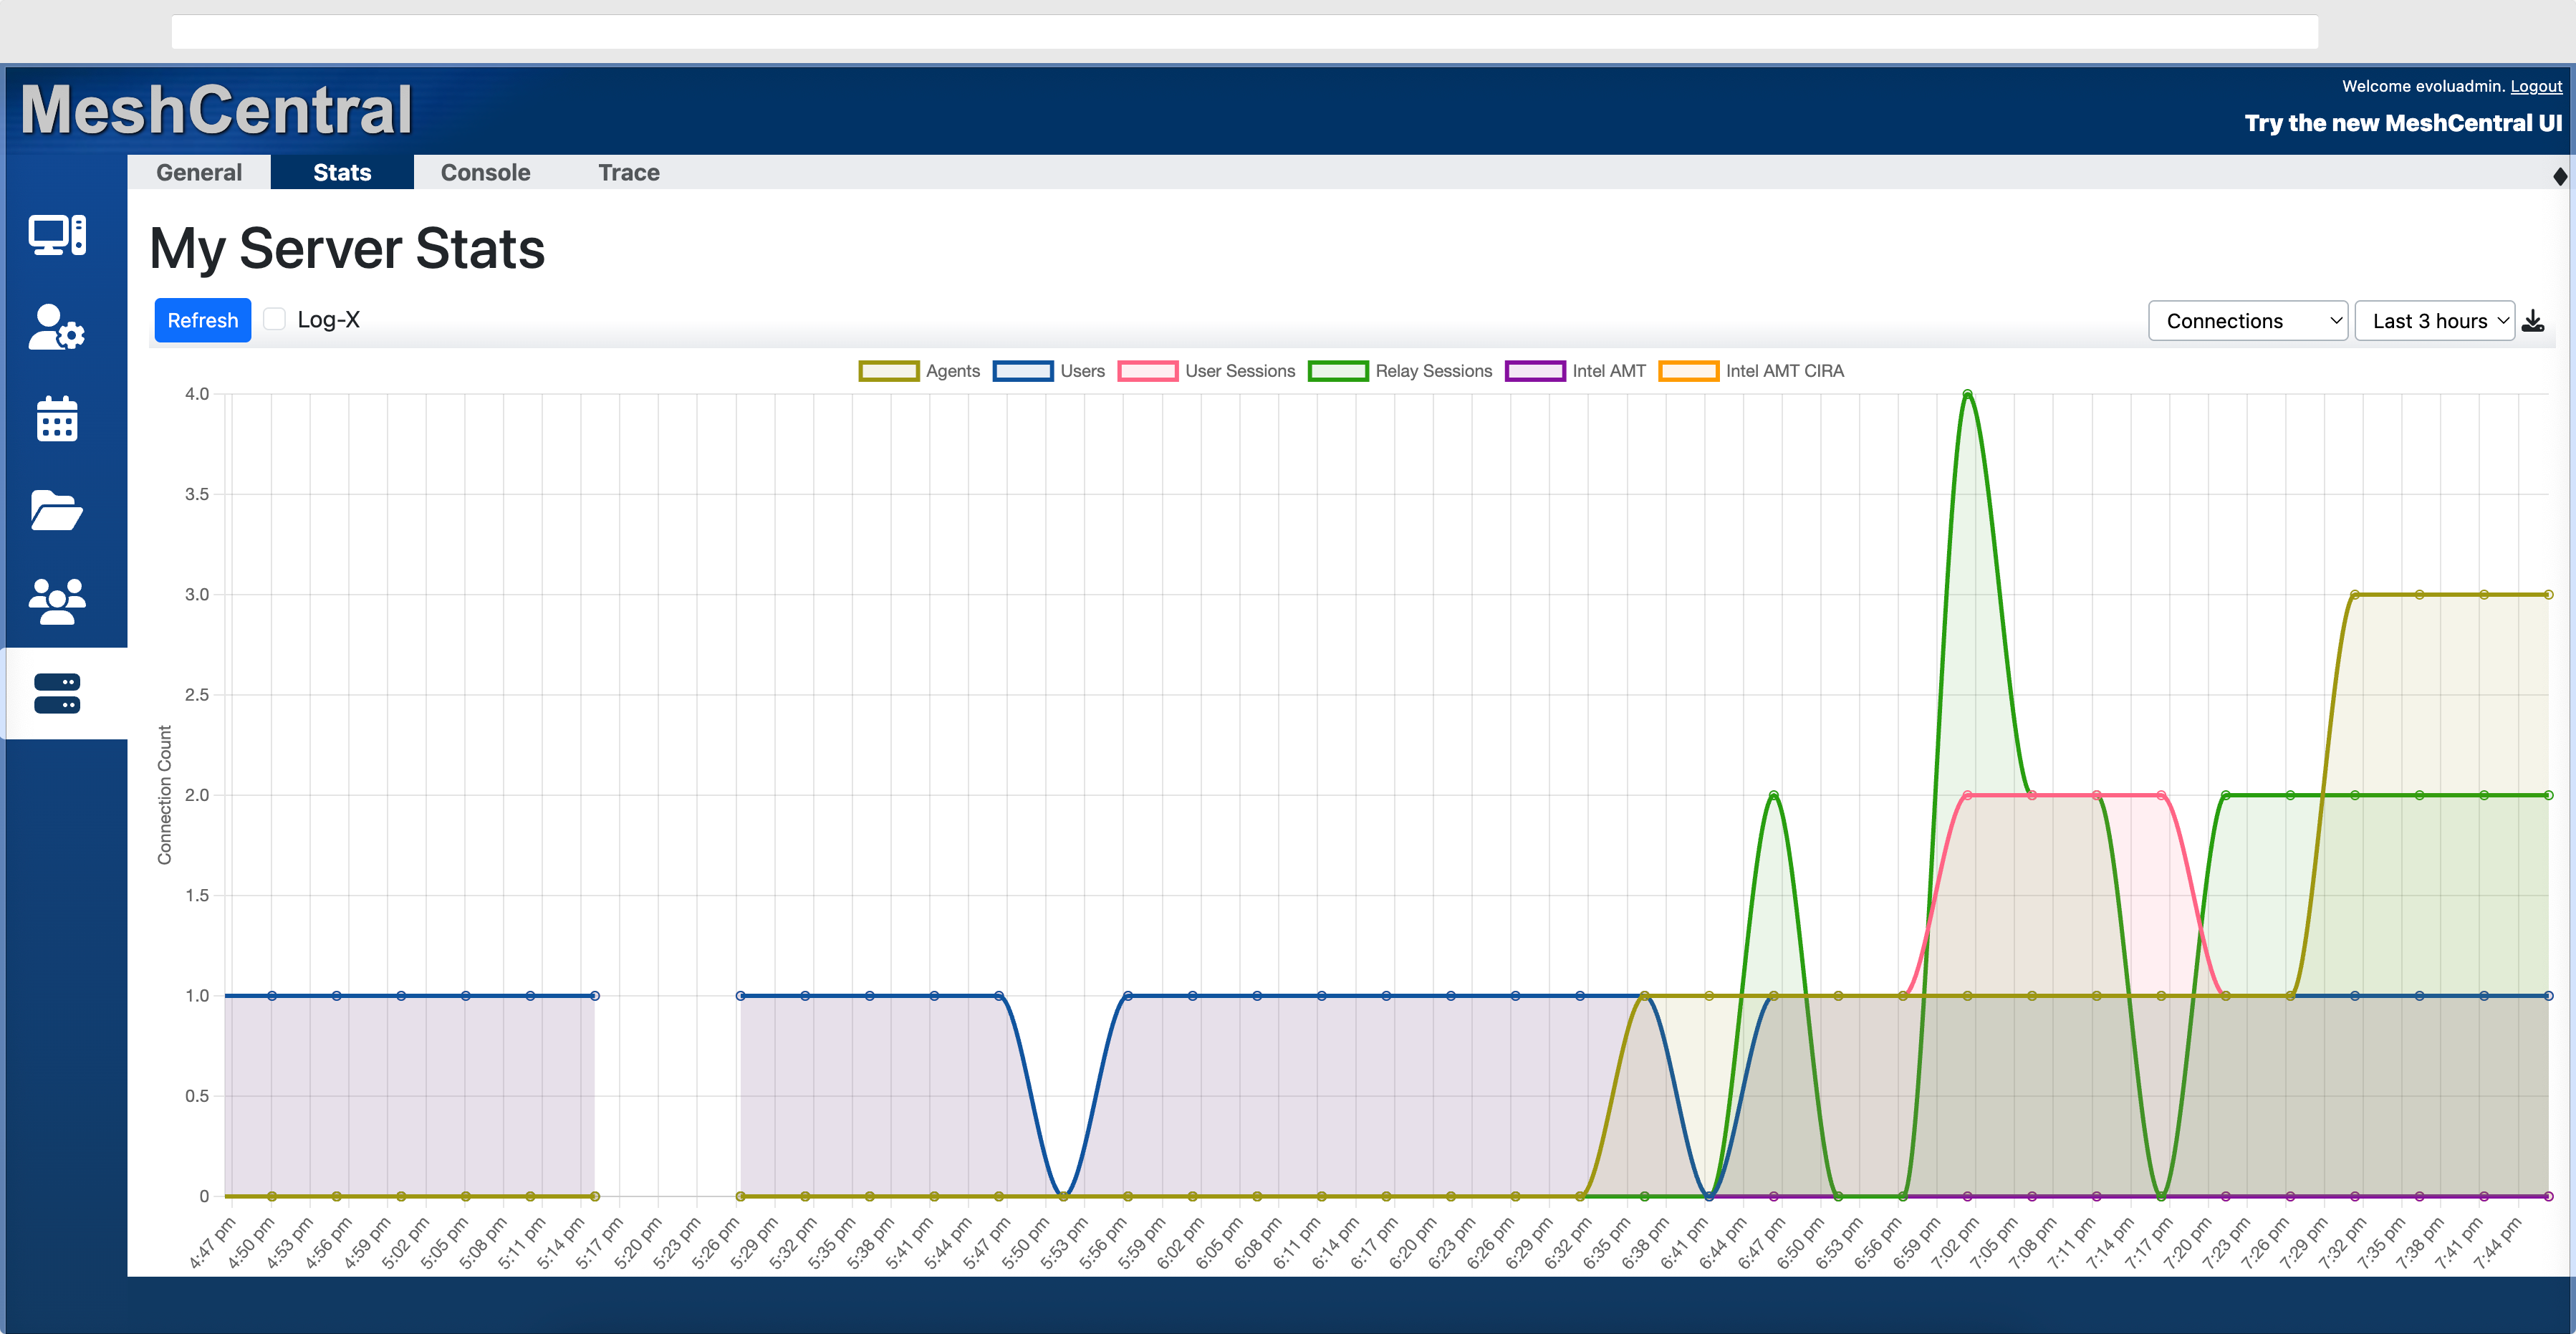Open My Users group icon
The width and height of the screenshot is (2576, 1334).
(x=57, y=601)
